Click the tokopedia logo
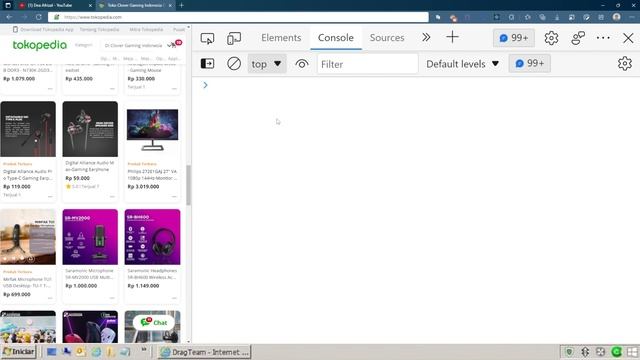 pyautogui.click(x=40, y=45)
